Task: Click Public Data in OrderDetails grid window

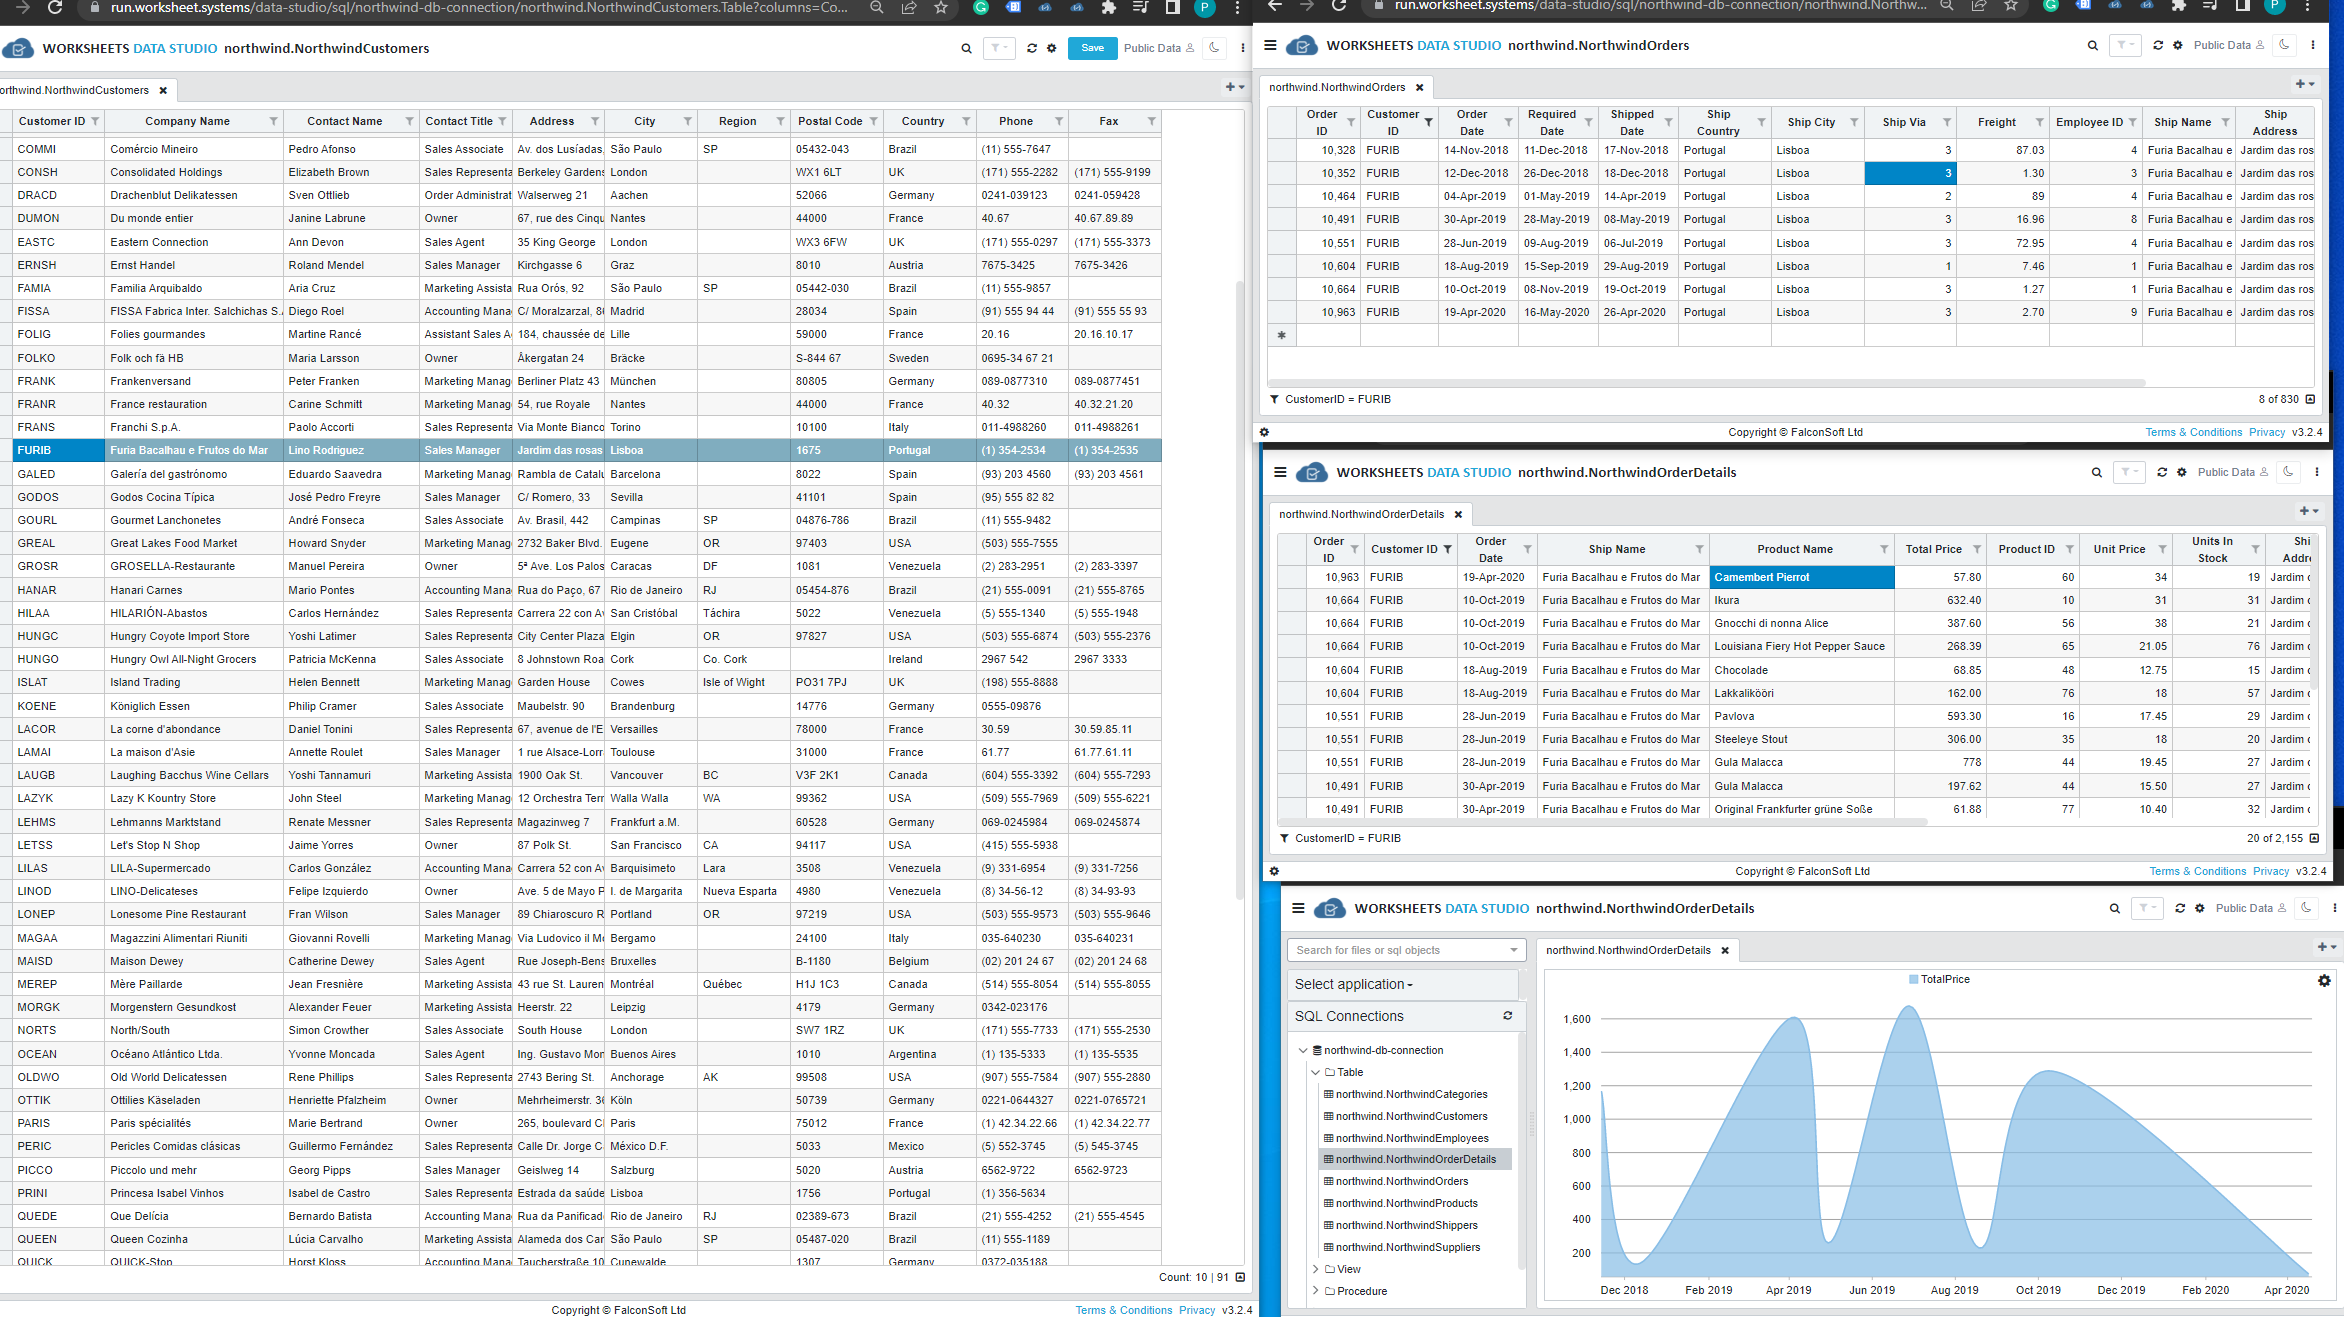Action: point(2233,473)
